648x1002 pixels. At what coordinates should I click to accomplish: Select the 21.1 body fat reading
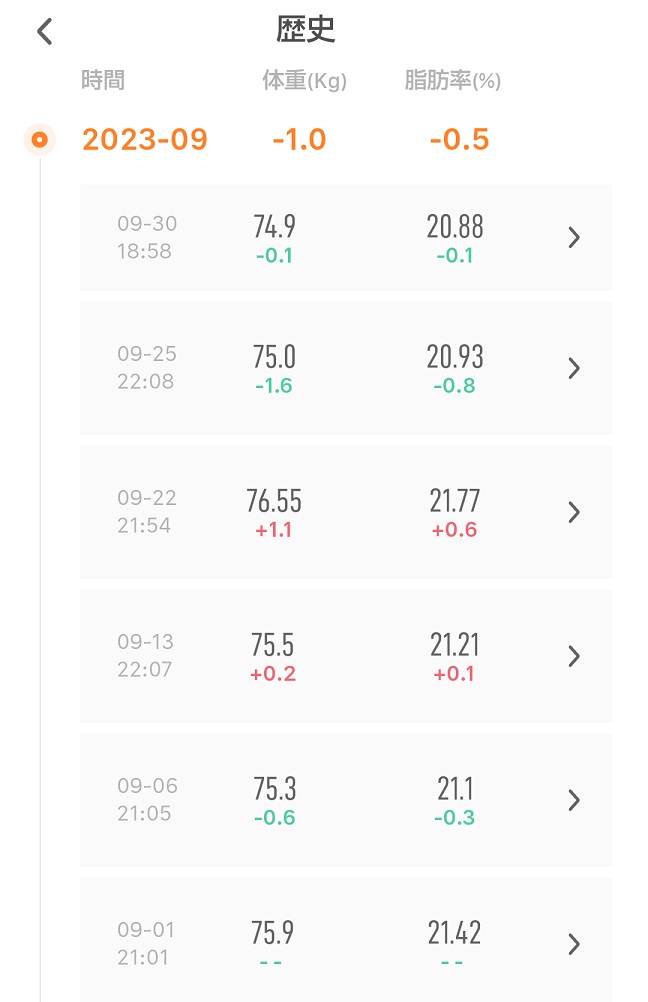455,789
